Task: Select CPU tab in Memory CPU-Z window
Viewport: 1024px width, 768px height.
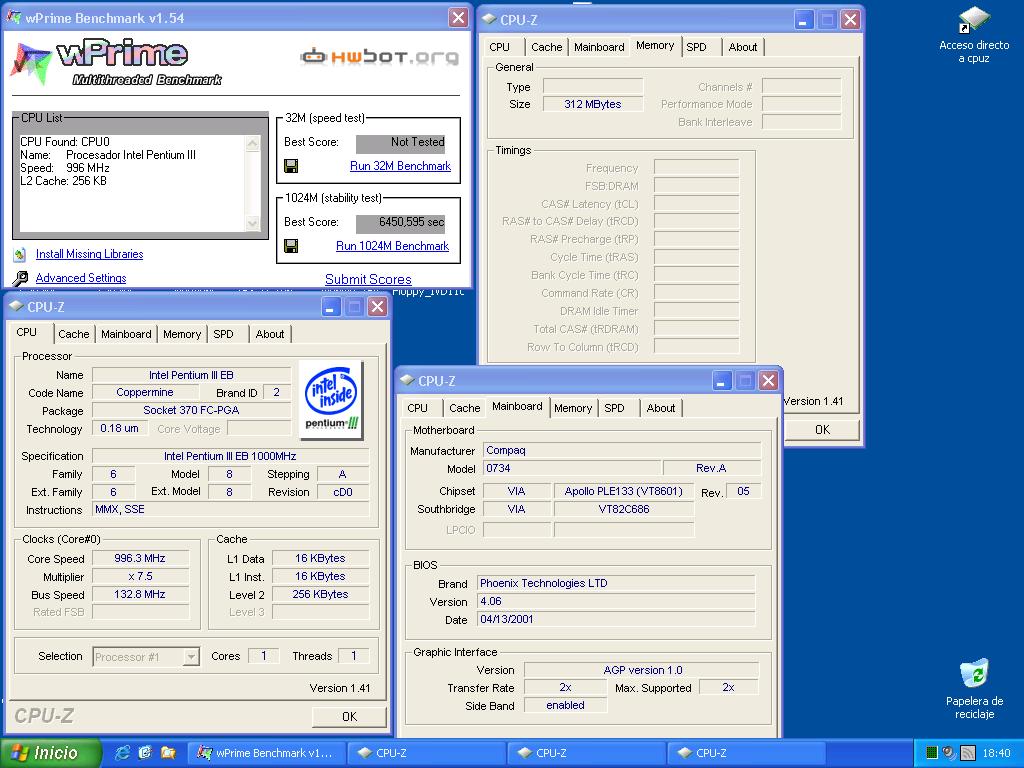Action: [x=500, y=47]
